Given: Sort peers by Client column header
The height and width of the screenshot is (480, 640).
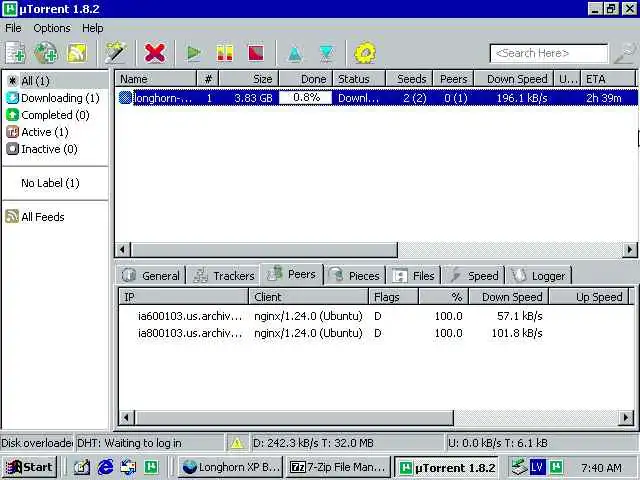Looking at the screenshot, I should (309, 297).
